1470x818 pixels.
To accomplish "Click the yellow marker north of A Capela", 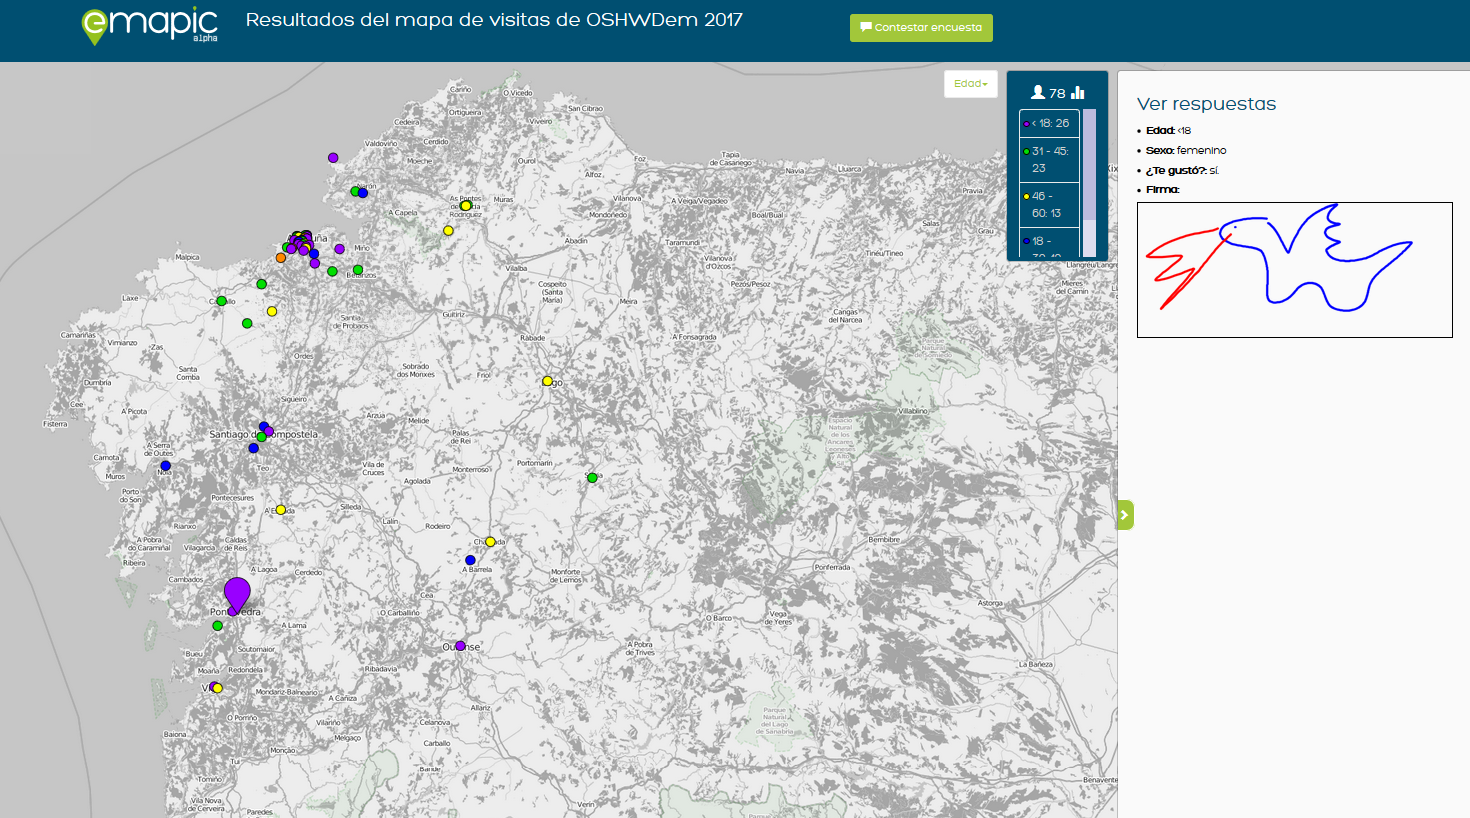I will [449, 231].
